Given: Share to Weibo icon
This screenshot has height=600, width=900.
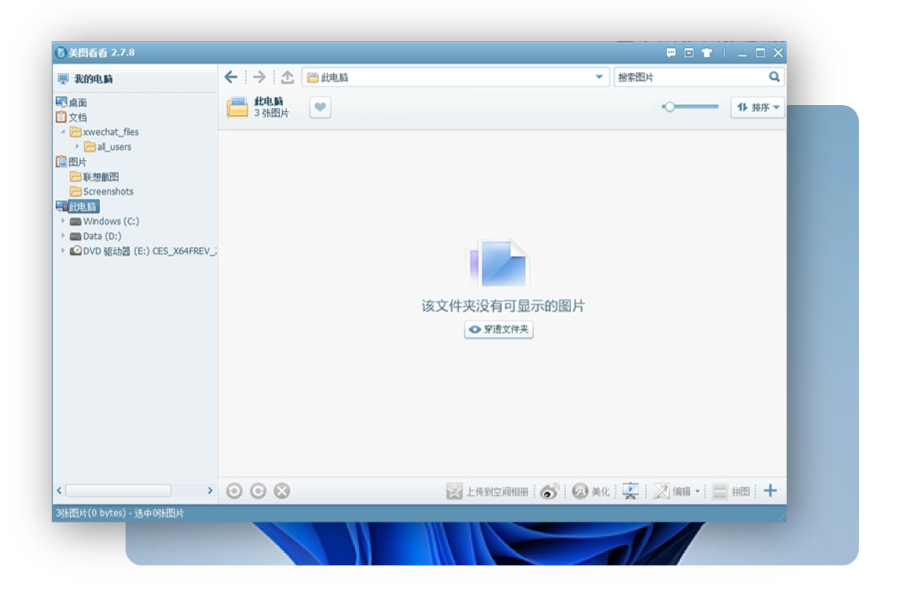Looking at the screenshot, I should click(x=549, y=491).
